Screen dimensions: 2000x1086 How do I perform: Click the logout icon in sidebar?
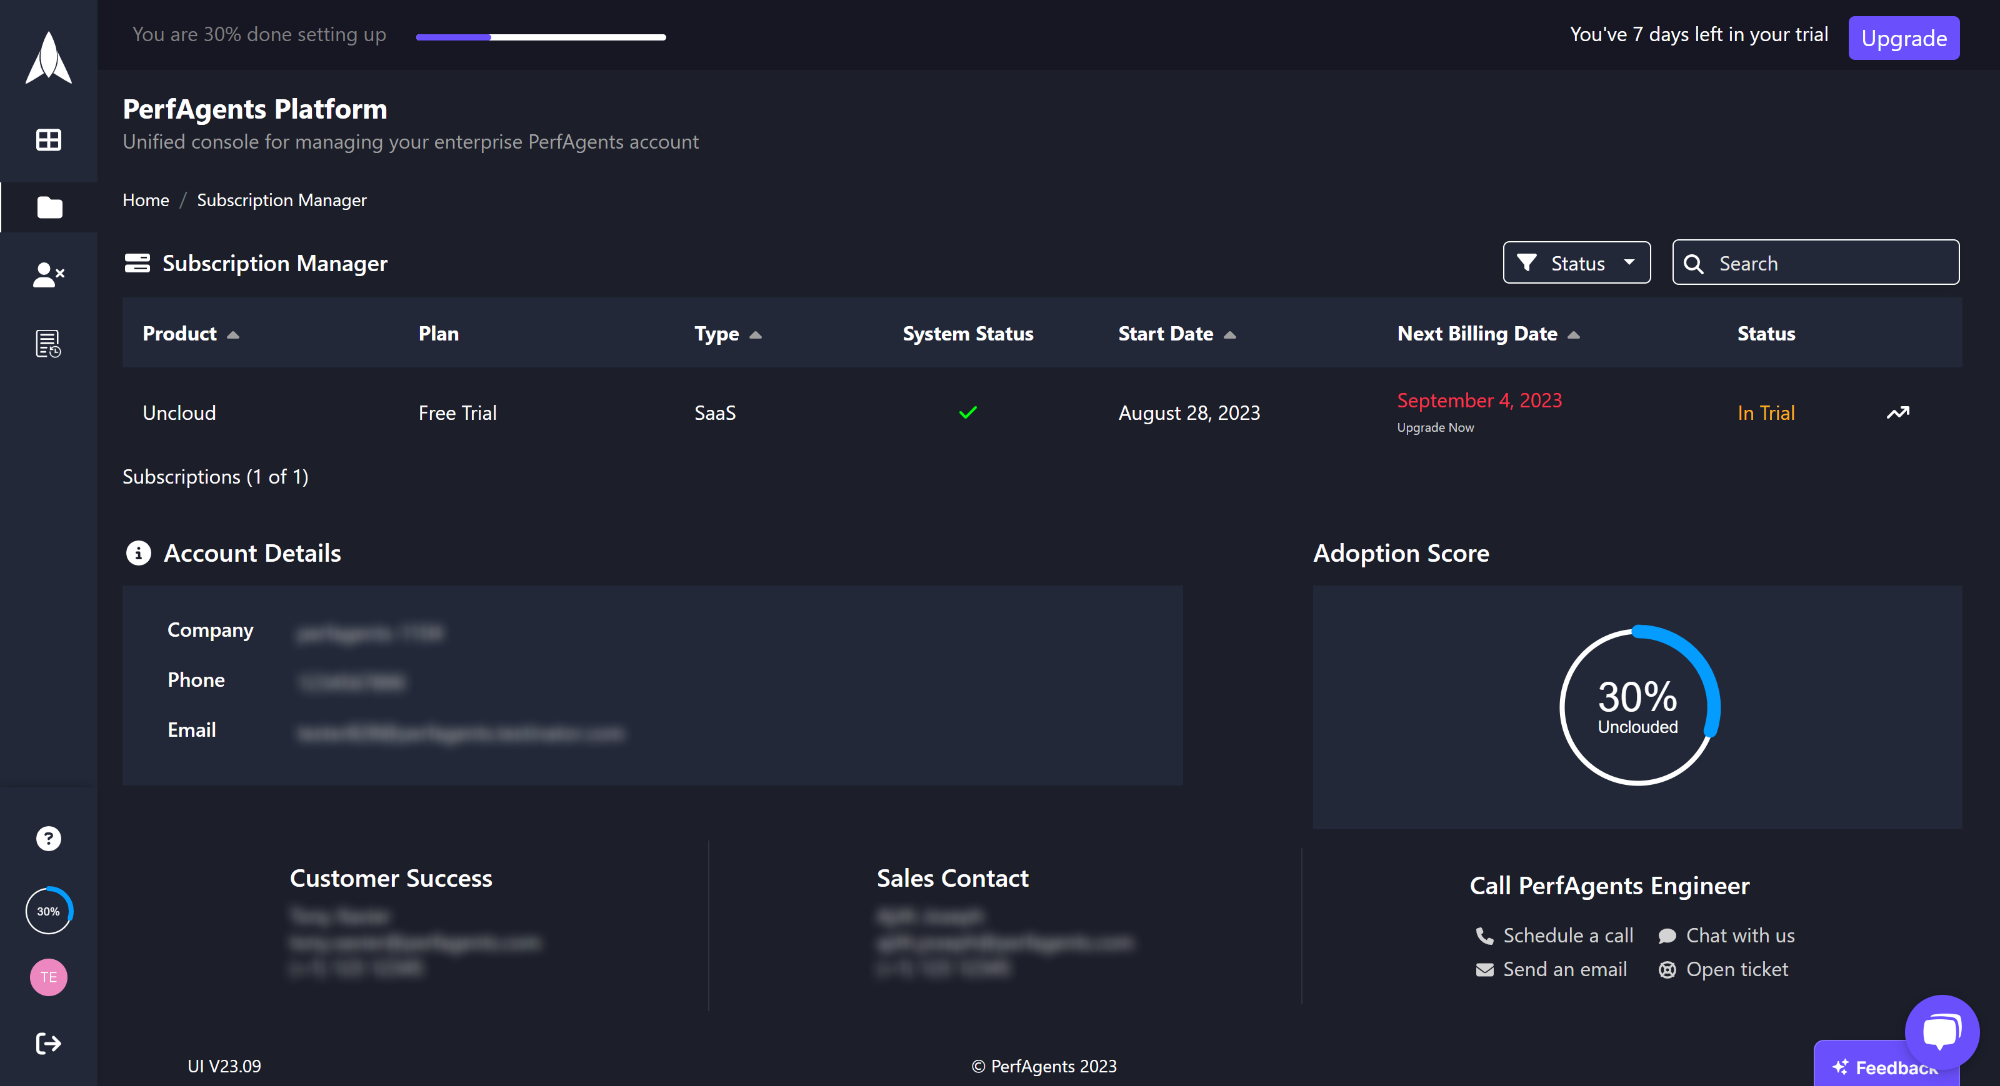coord(48,1043)
